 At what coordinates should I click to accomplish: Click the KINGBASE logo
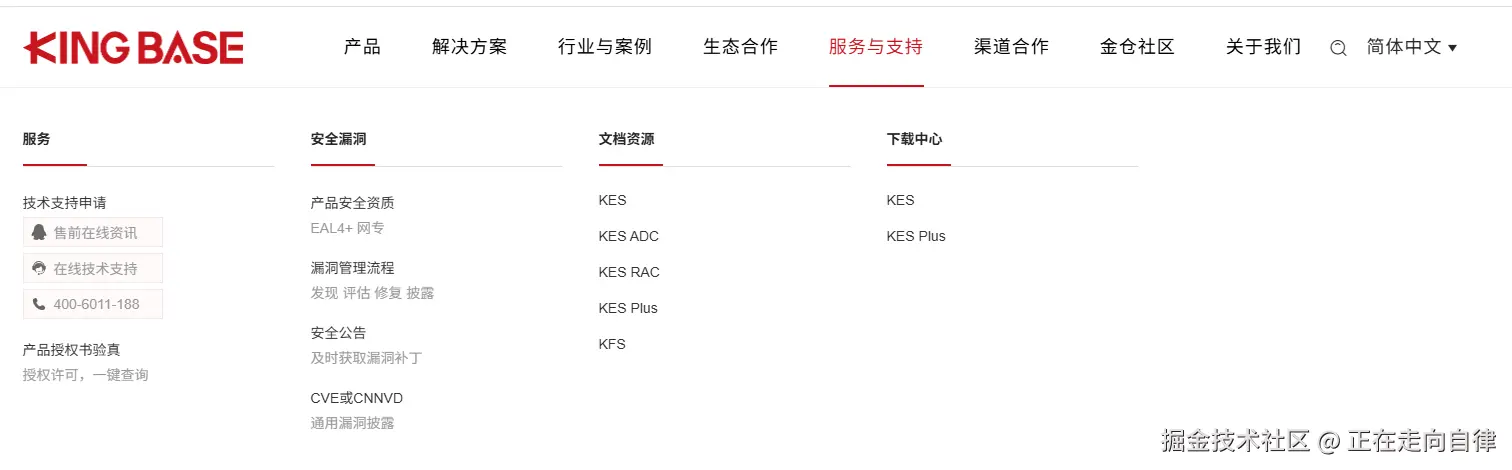(x=134, y=47)
